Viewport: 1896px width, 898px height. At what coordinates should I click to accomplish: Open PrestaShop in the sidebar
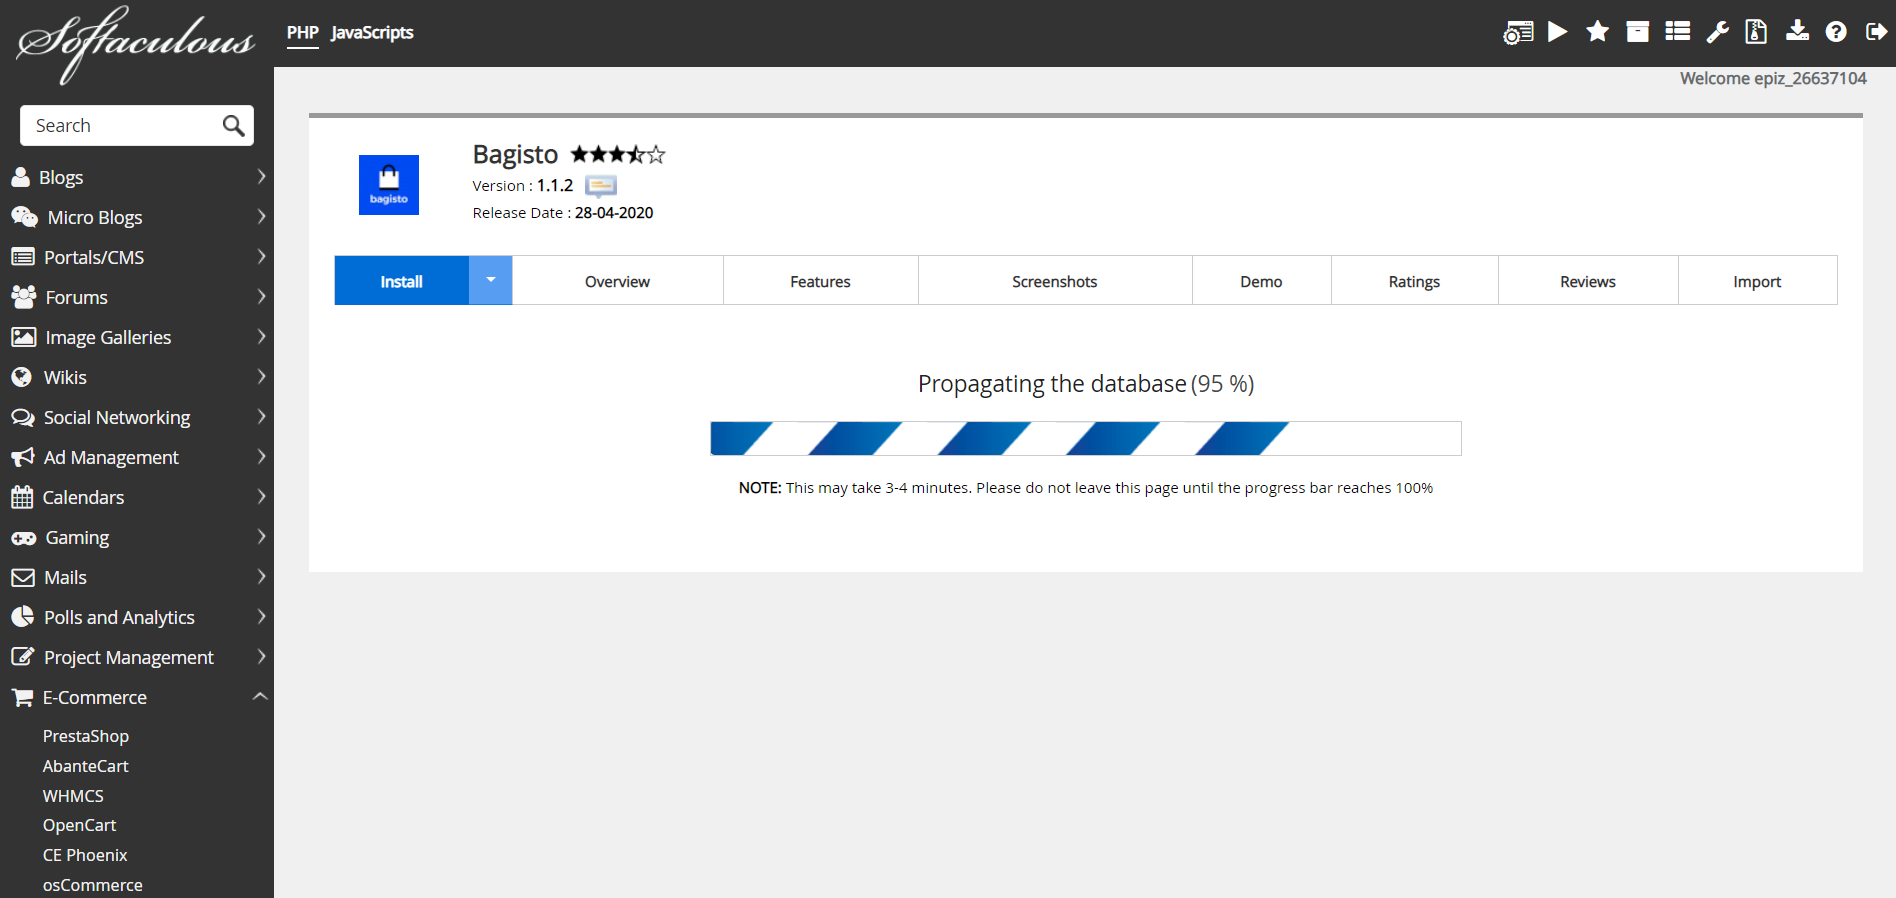point(86,736)
